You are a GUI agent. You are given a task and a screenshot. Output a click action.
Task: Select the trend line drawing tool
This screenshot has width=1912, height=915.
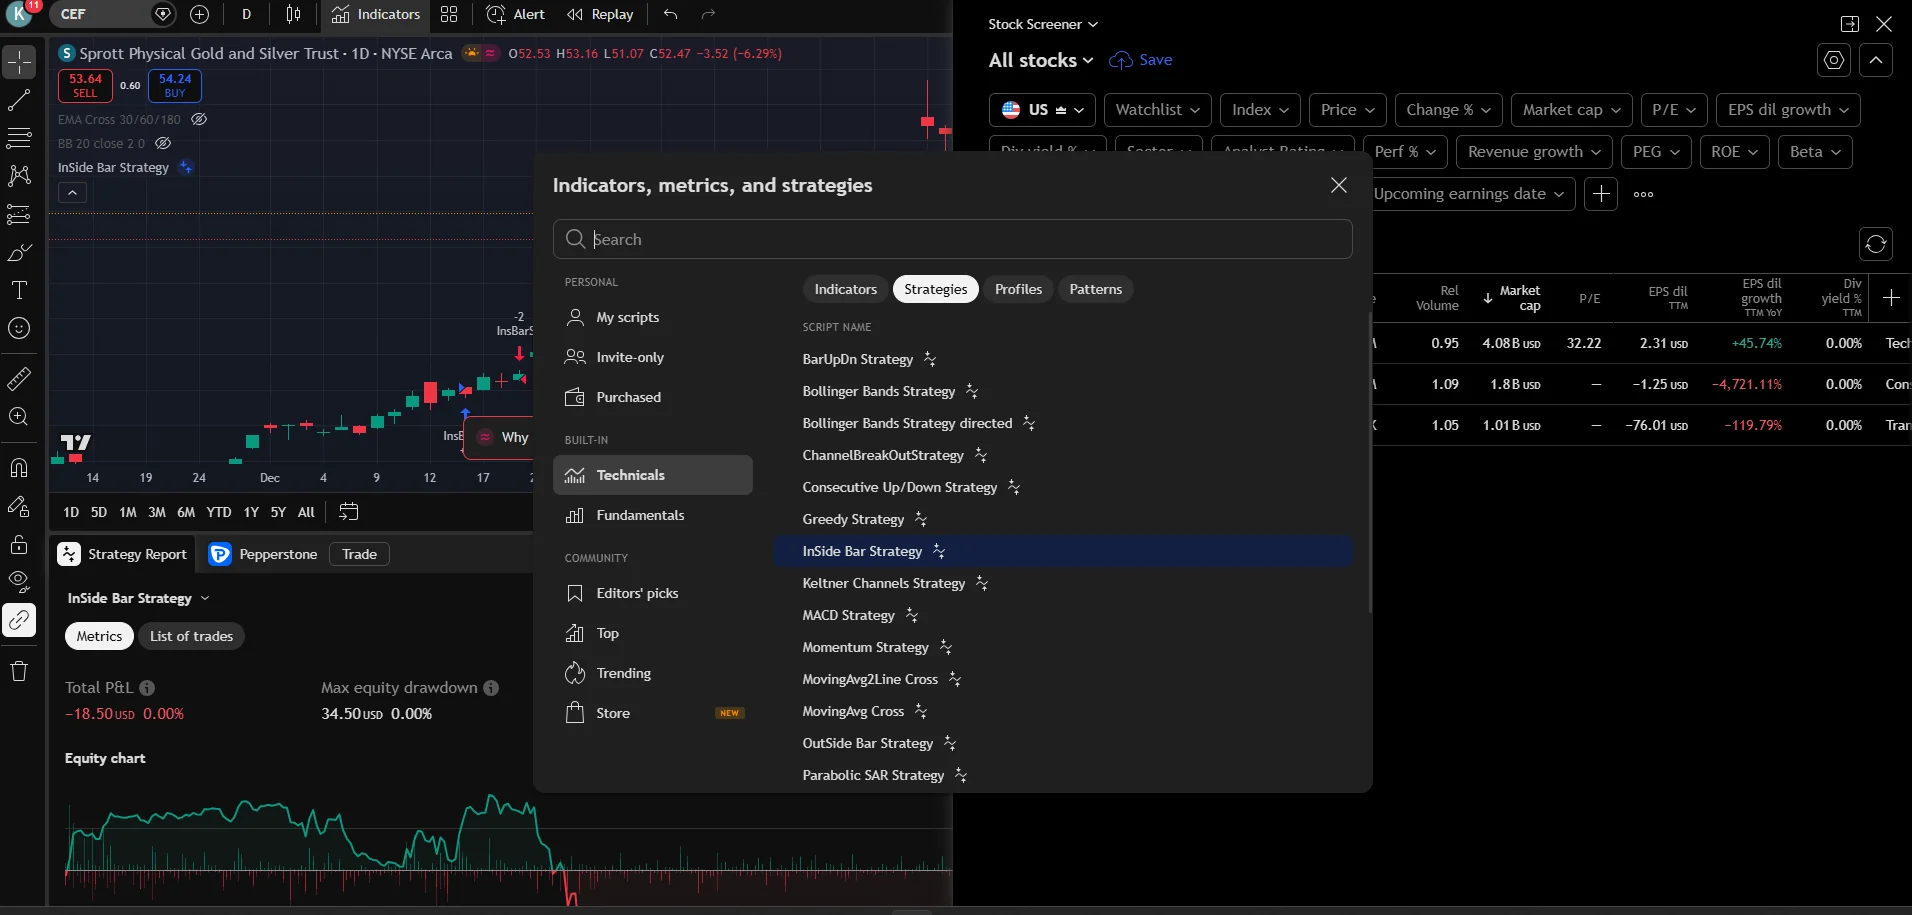pos(19,100)
